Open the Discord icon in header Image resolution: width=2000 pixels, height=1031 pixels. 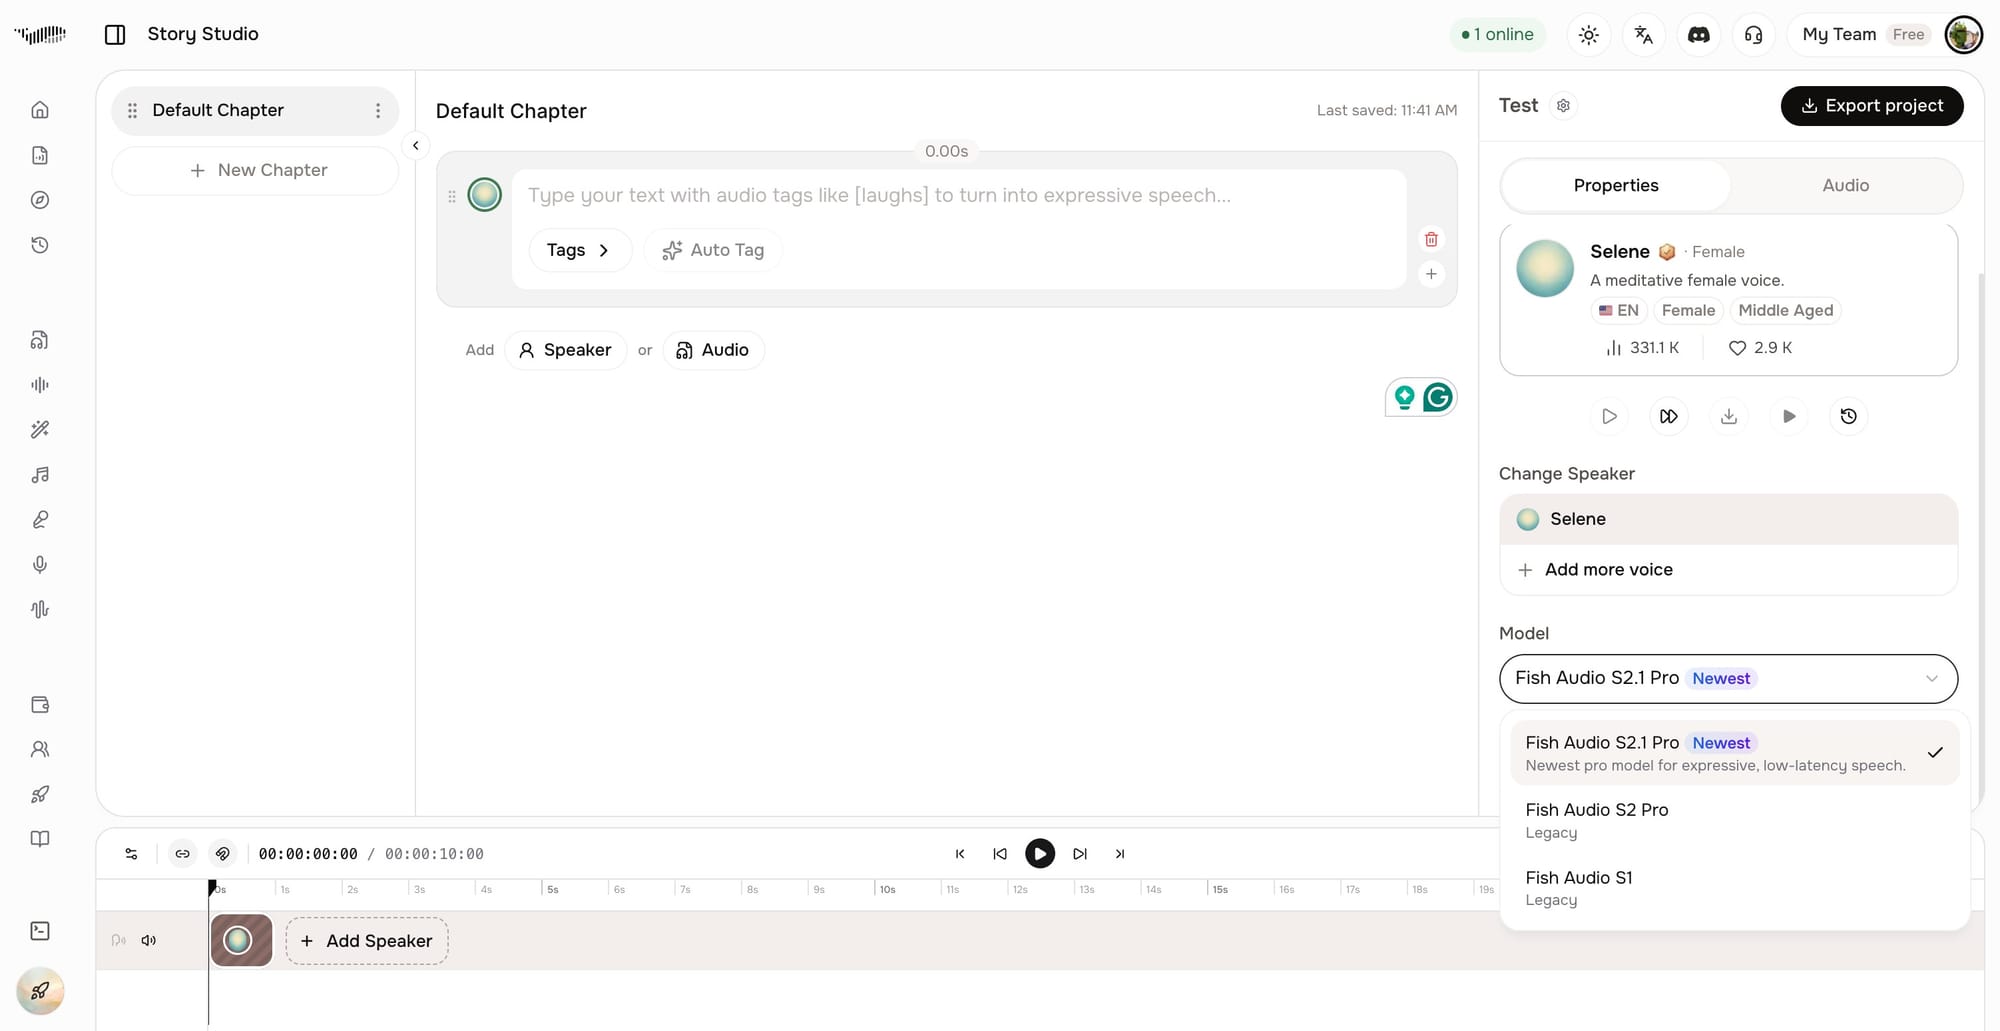1699,35
